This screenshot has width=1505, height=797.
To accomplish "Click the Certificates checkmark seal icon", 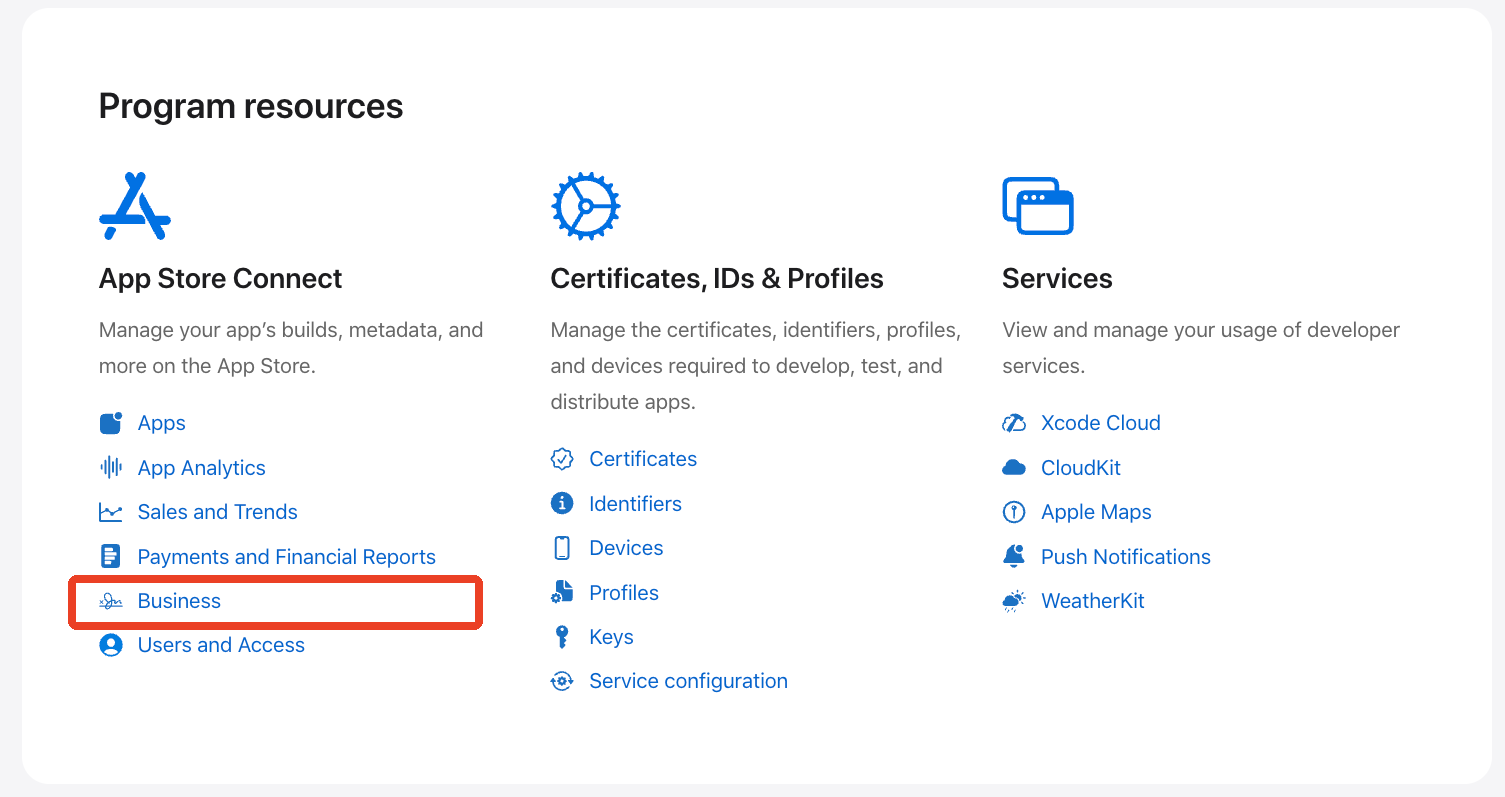I will 562,459.
